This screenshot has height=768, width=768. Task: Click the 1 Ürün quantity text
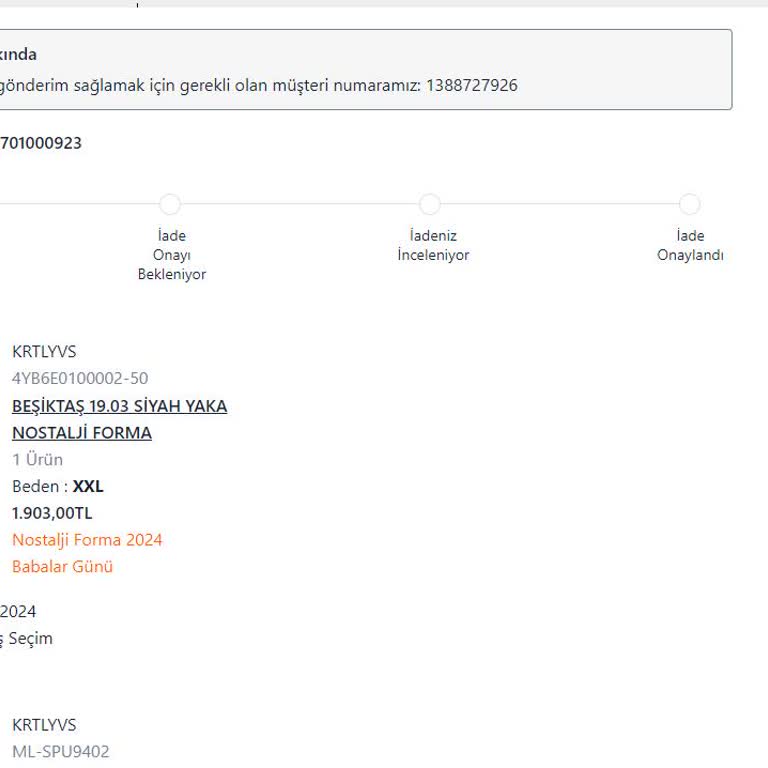coord(38,460)
